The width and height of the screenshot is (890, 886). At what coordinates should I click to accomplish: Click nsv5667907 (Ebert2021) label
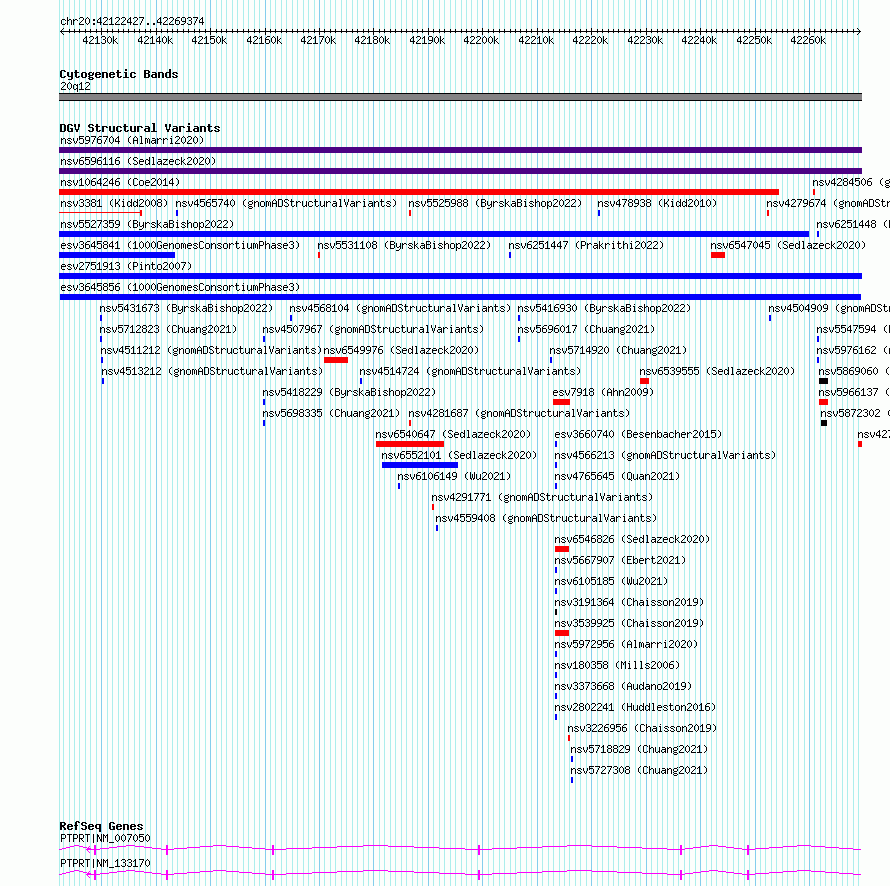click(620, 560)
